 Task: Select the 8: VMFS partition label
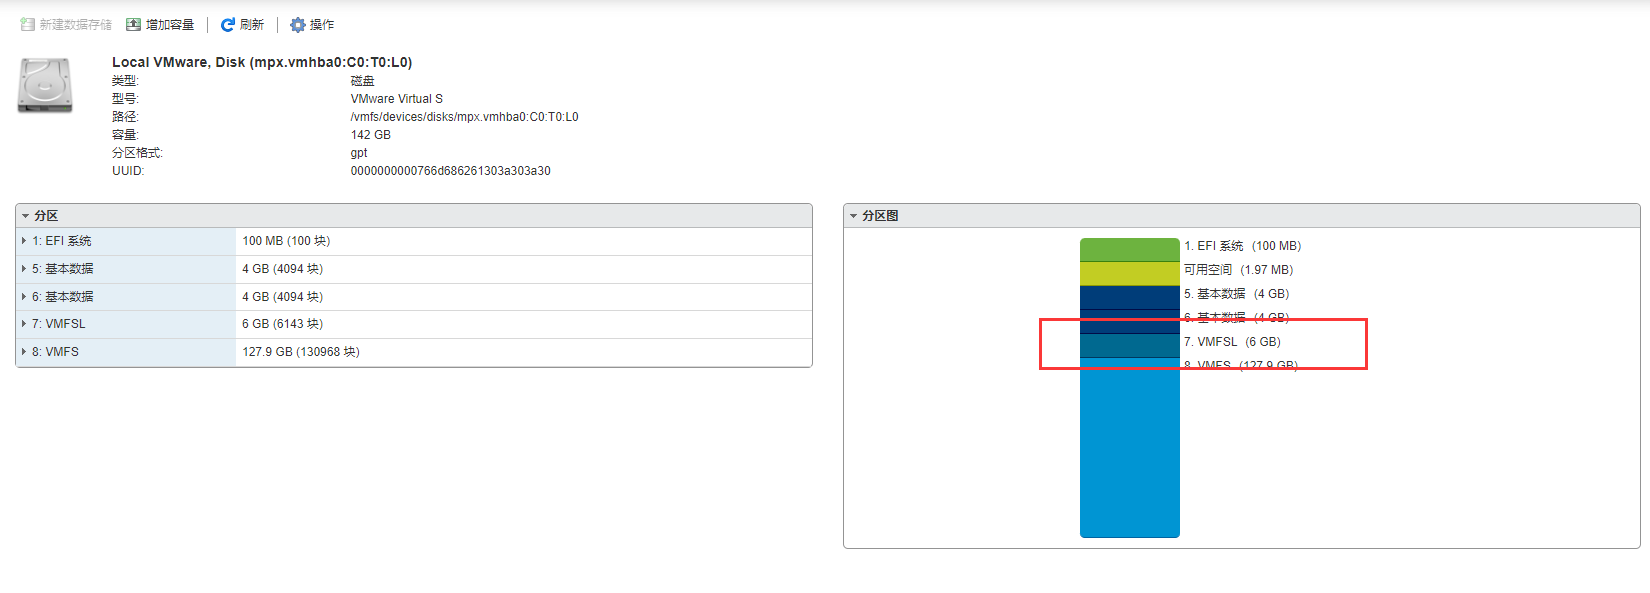tap(55, 352)
